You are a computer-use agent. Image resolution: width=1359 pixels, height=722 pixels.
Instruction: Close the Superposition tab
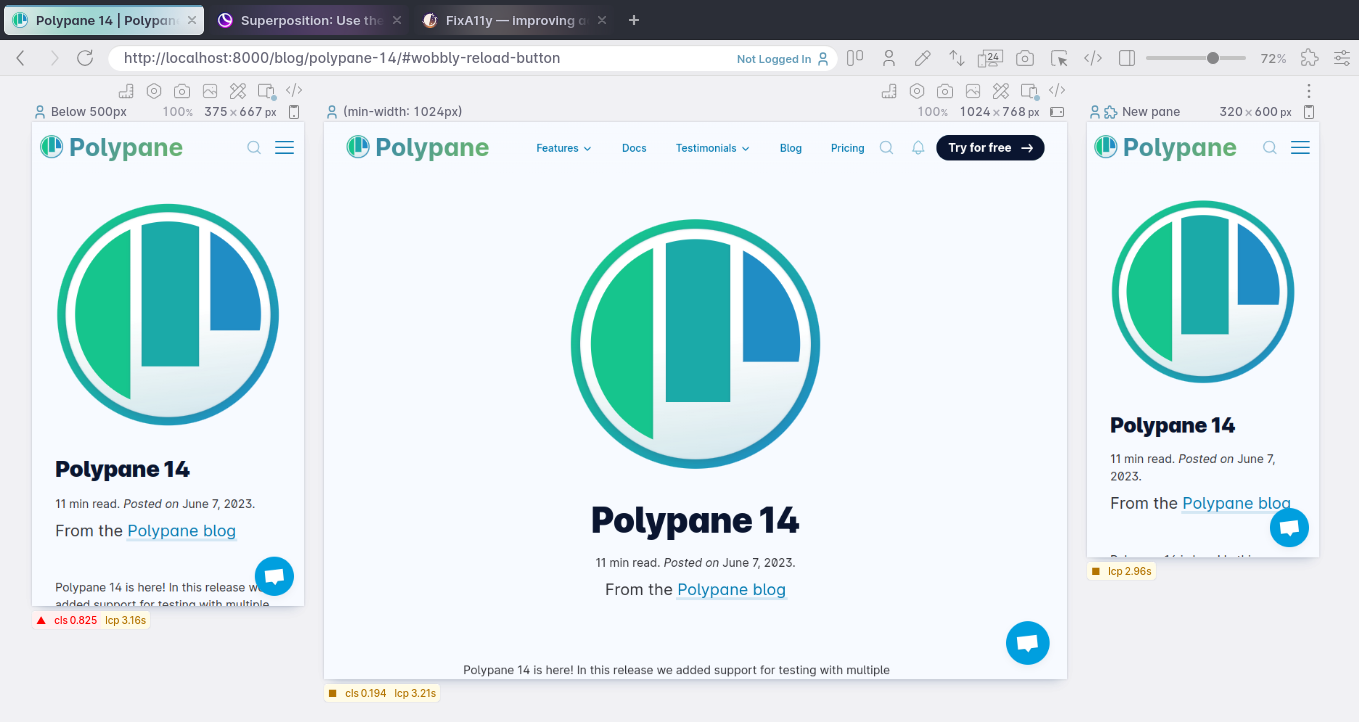(396, 20)
